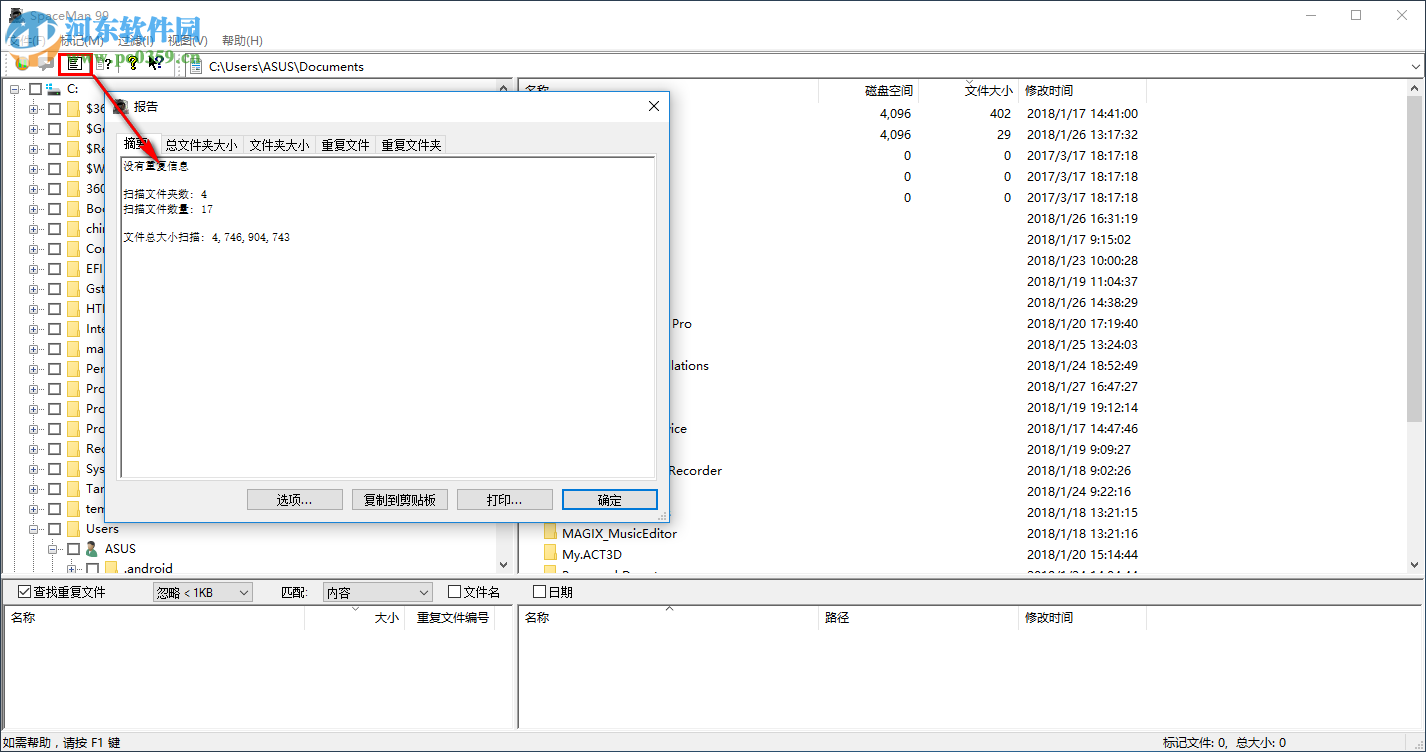Click the 标记文件: 0 status bar text
The image size is (1426, 752).
click(x=1195, y=743)
